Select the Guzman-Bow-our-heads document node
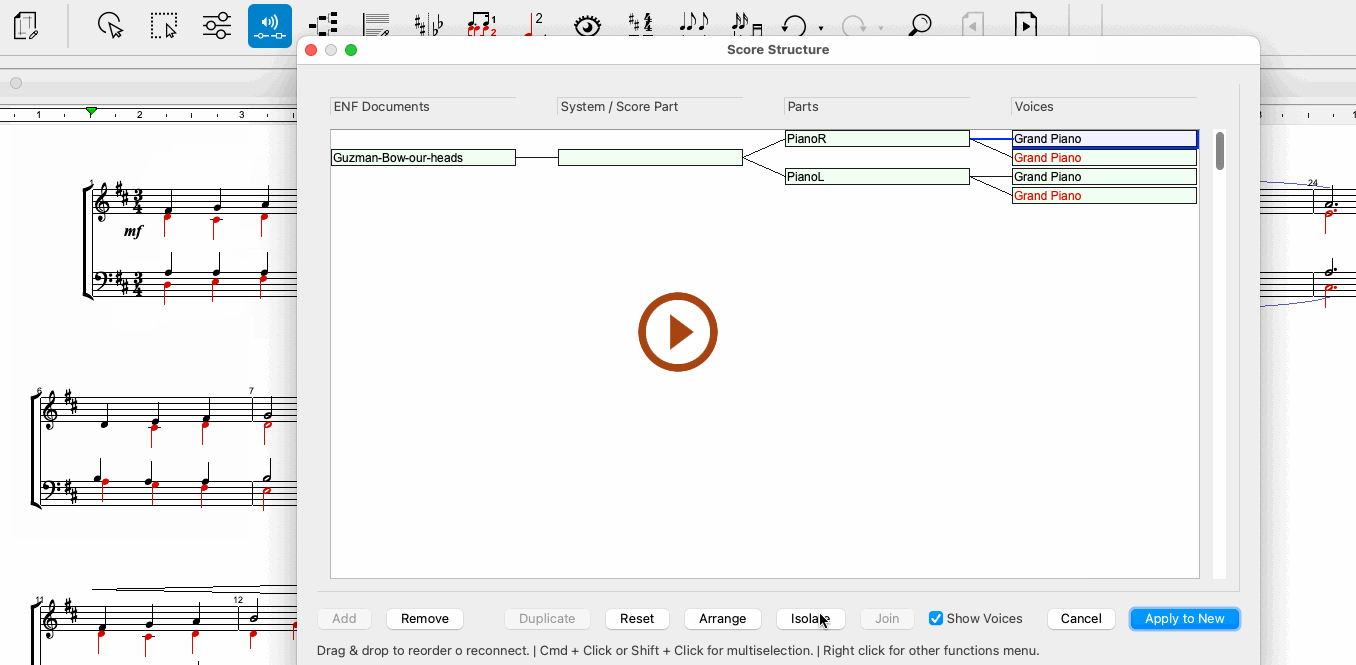Screen dimensions: 1356x665 [x=423, y=158]
